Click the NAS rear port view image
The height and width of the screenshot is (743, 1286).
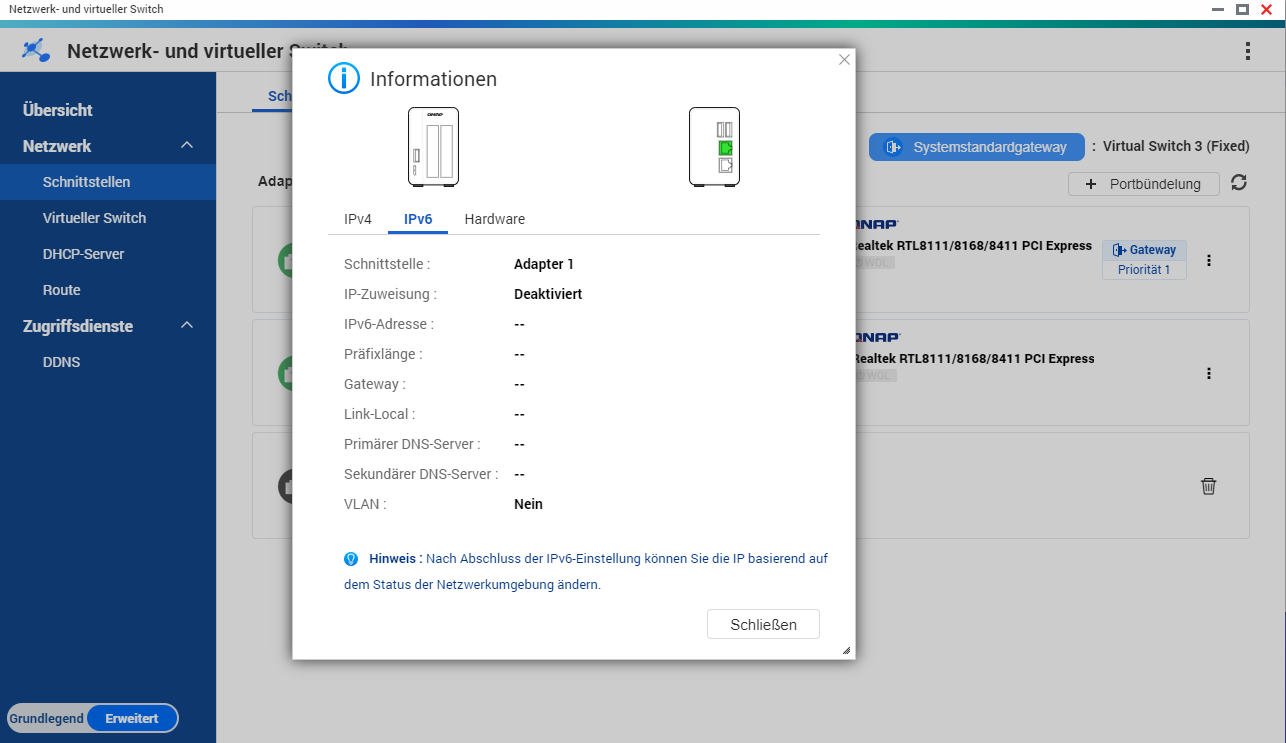pos(714,147)
